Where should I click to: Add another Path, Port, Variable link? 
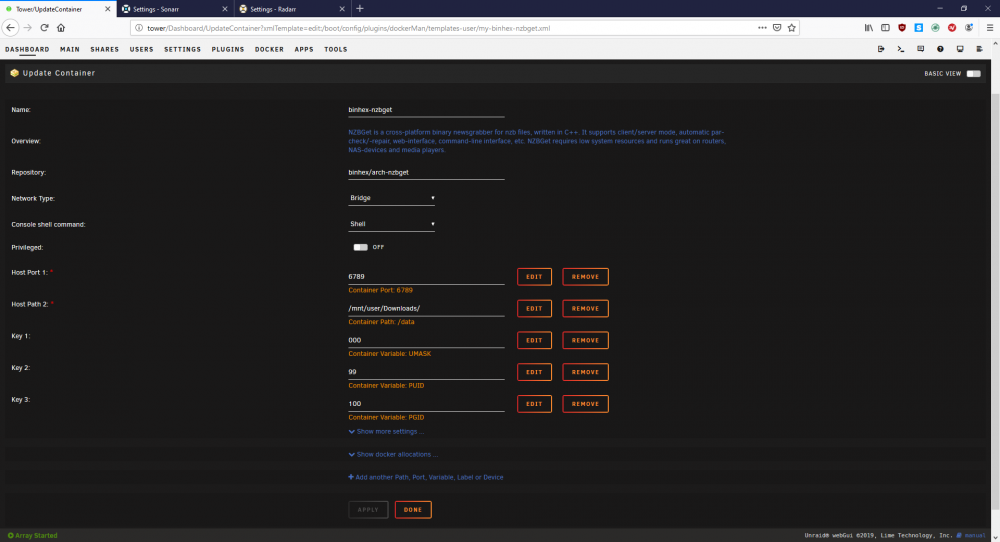pyautogui.click(x=425, y=478)
